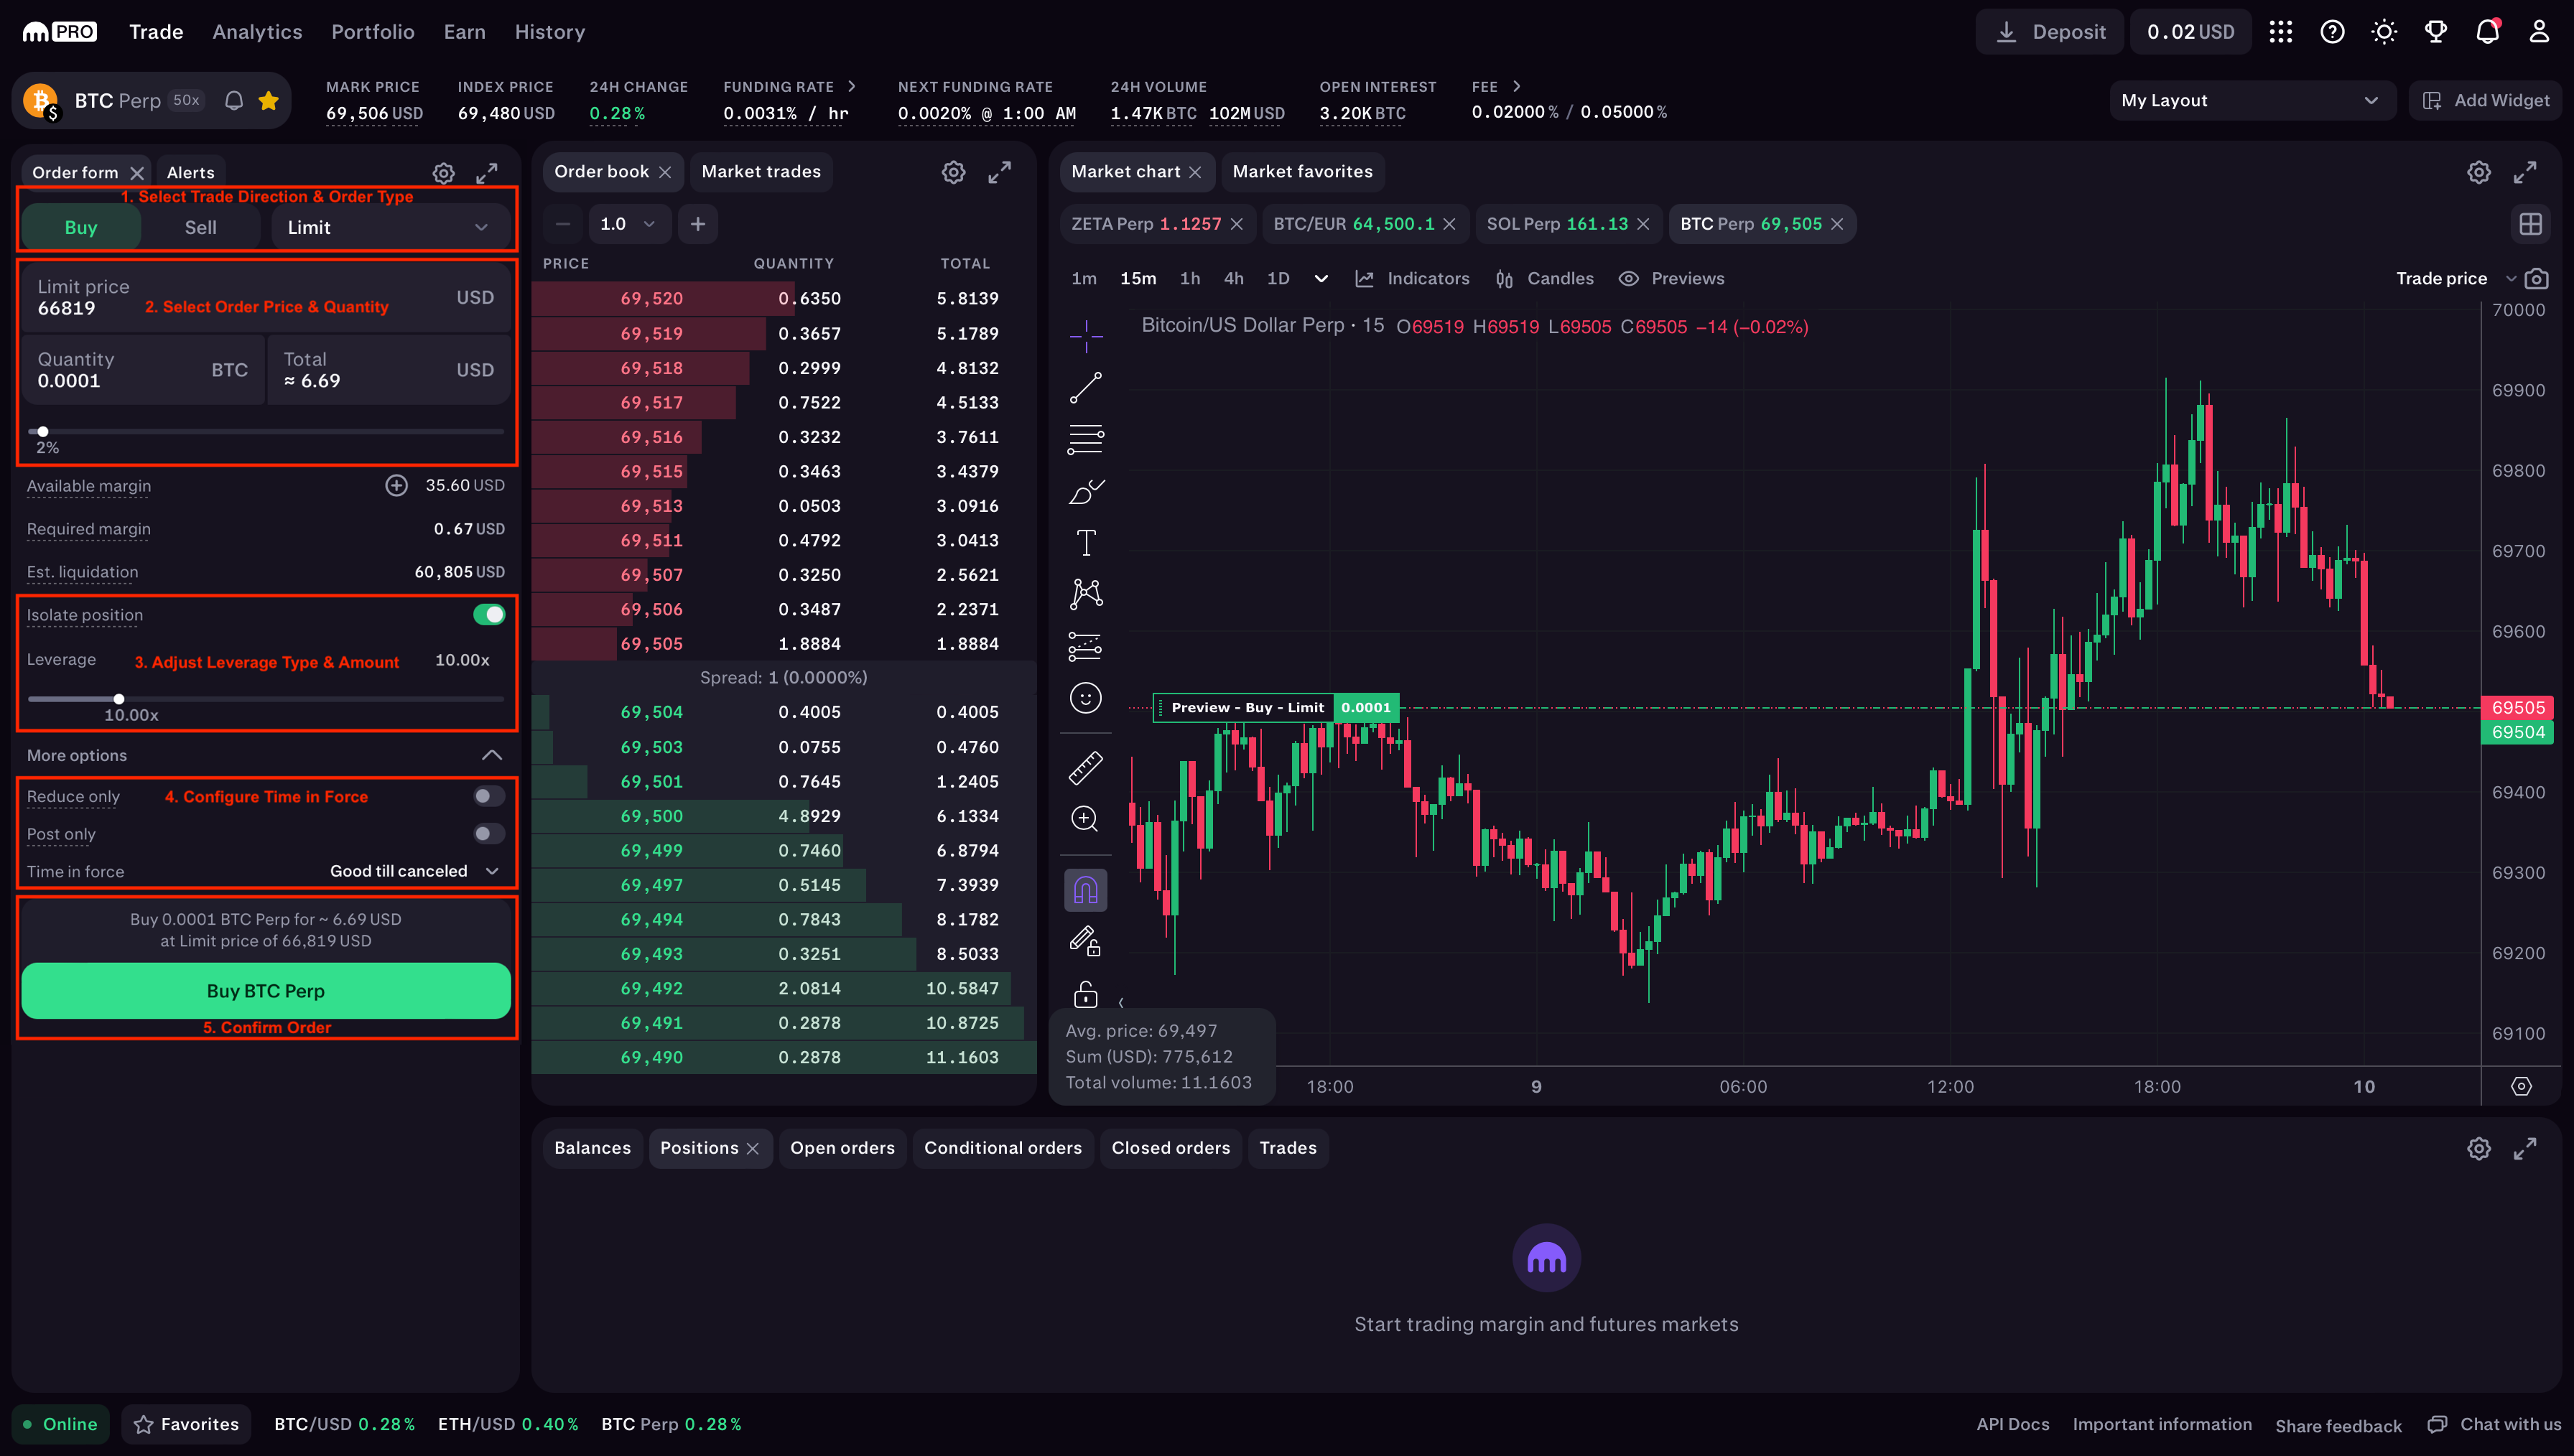Open the help question mark icon
Screen dimensions: 2574x1456
[x=2332, y=32]
